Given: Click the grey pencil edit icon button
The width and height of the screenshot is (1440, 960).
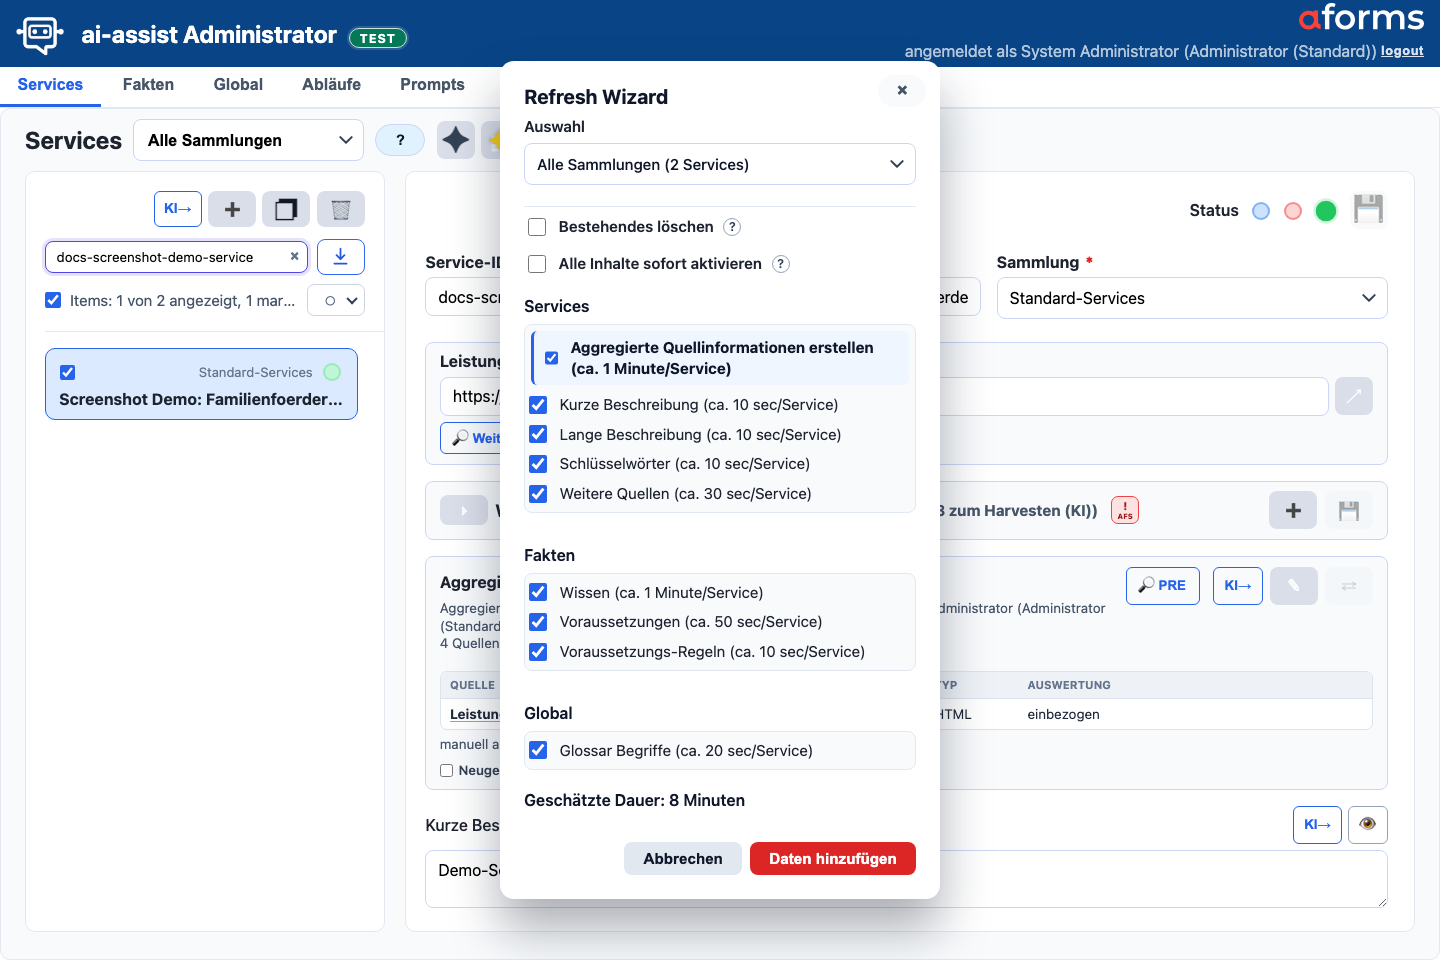Looking at the screenshot, I should 1294,585.
